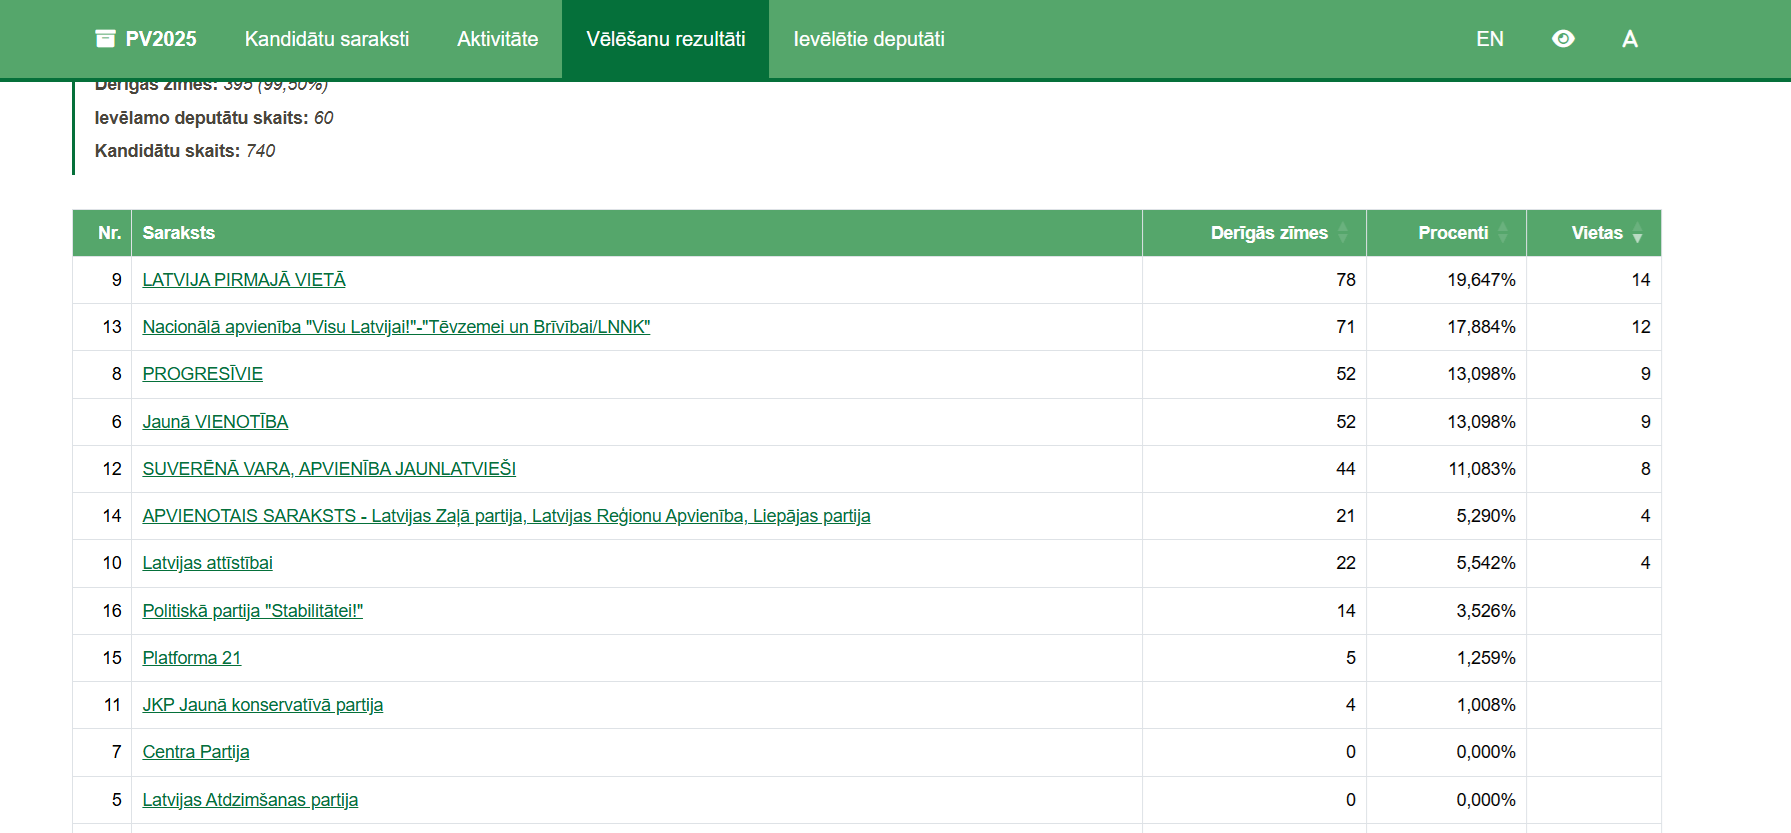1791x833 pixels.
Task: Click the PV2025 archive box icon
Action: tap(105, 39)
